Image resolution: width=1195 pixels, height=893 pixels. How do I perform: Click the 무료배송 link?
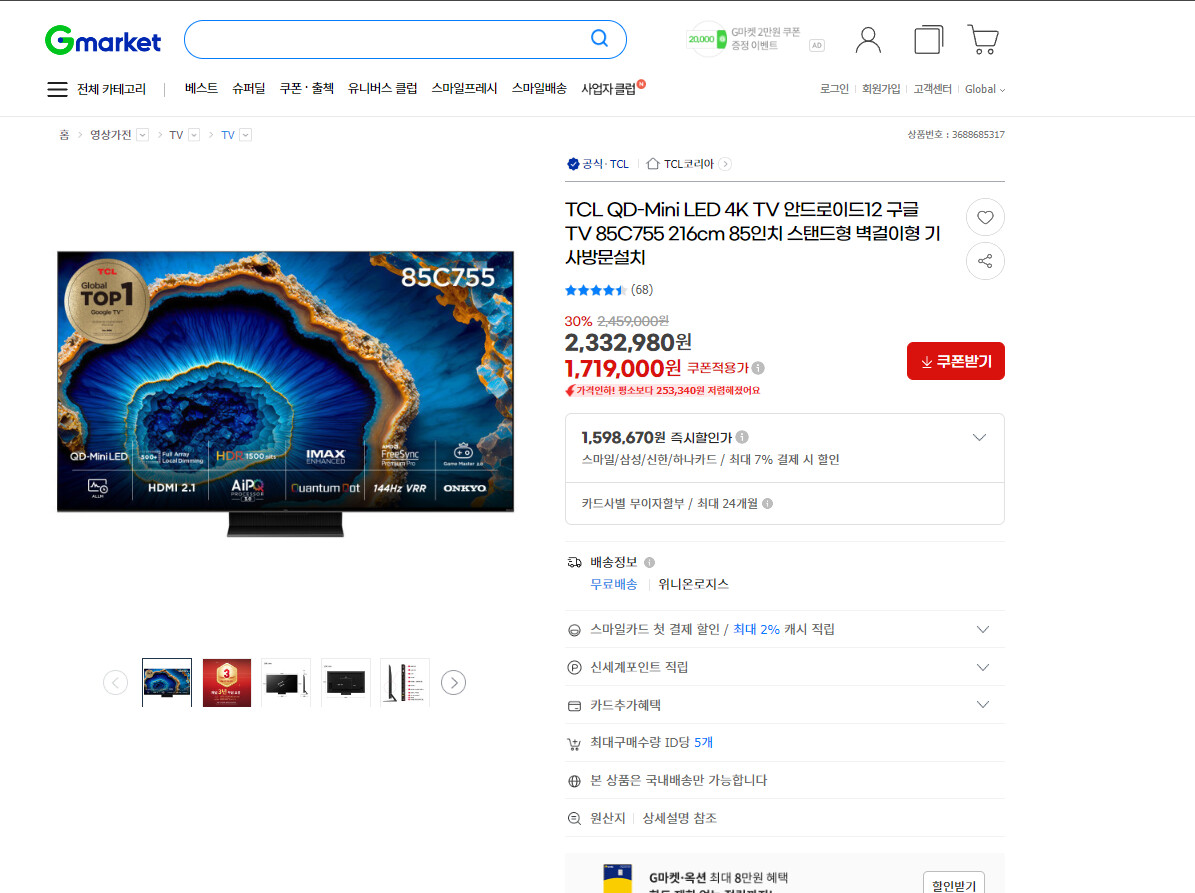614,584
